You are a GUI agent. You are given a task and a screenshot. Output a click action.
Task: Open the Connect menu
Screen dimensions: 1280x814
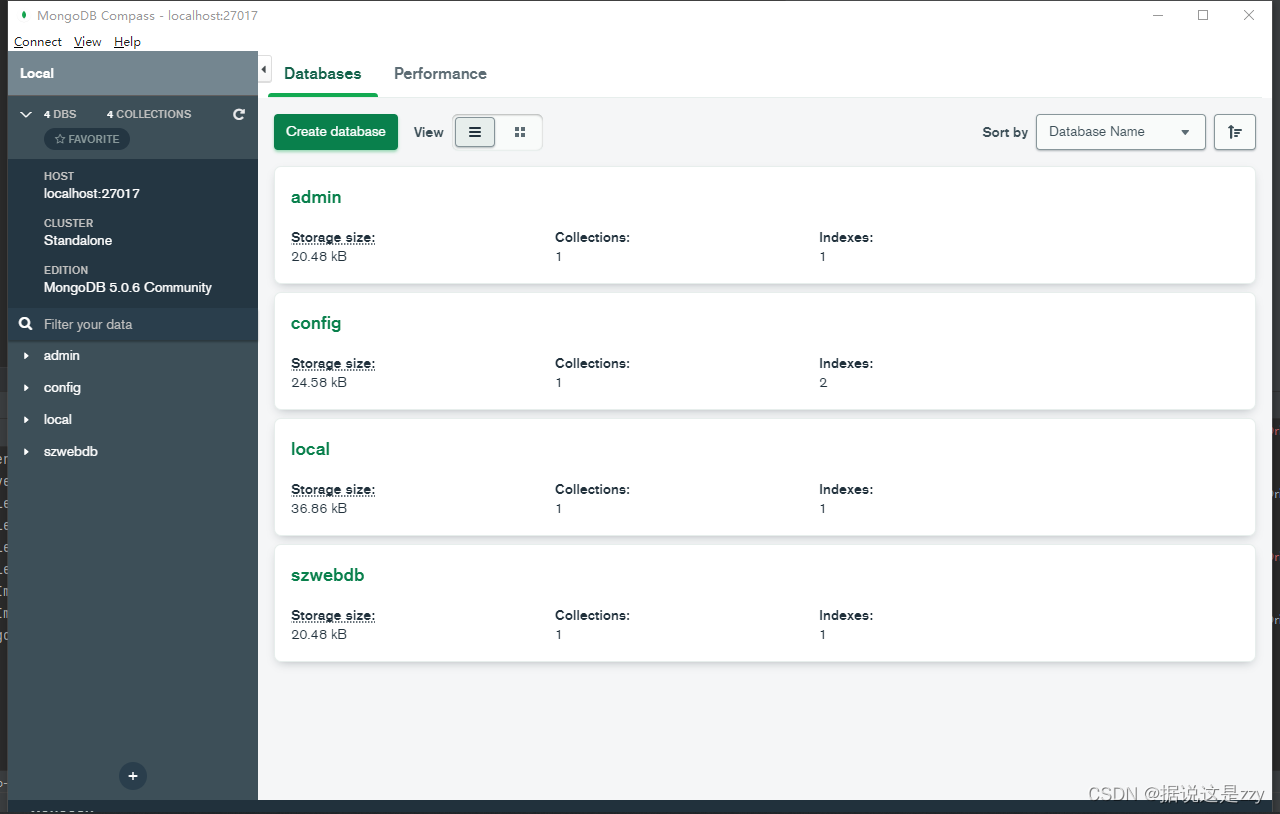pyautogui.click(x=38, y=42)
